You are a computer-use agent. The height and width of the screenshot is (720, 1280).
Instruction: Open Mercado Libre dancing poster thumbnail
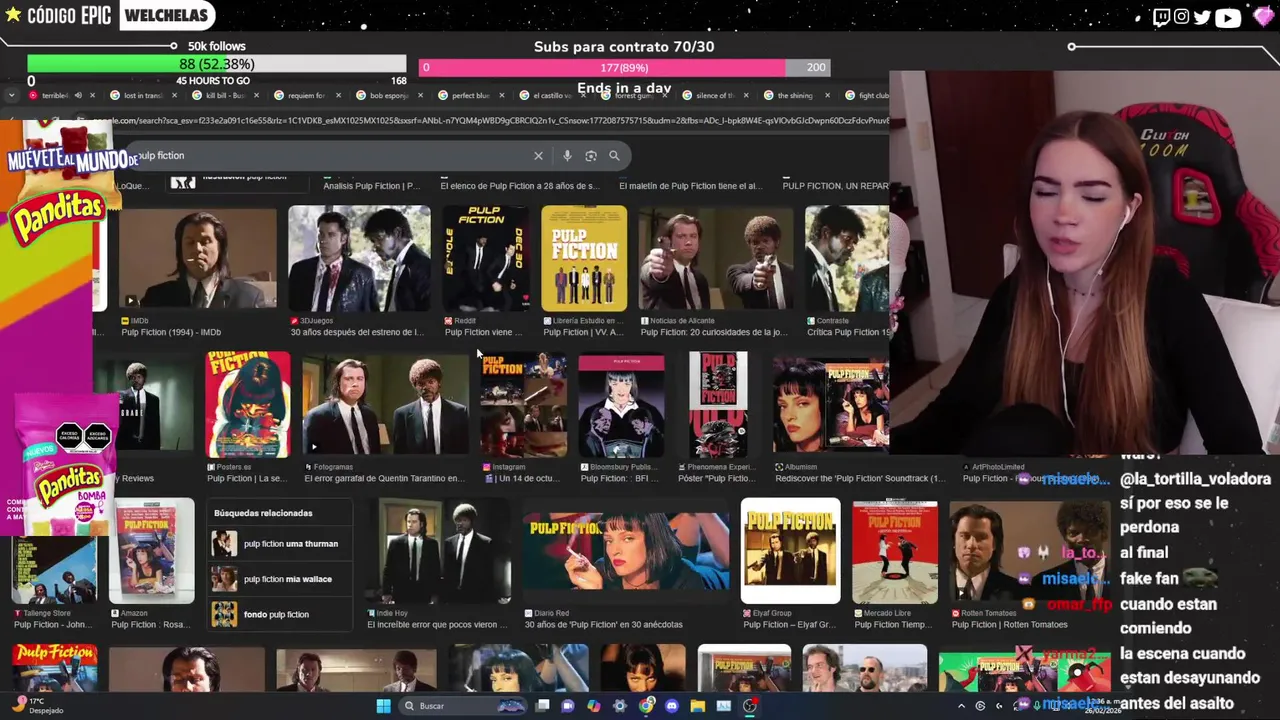coord(895,551)
